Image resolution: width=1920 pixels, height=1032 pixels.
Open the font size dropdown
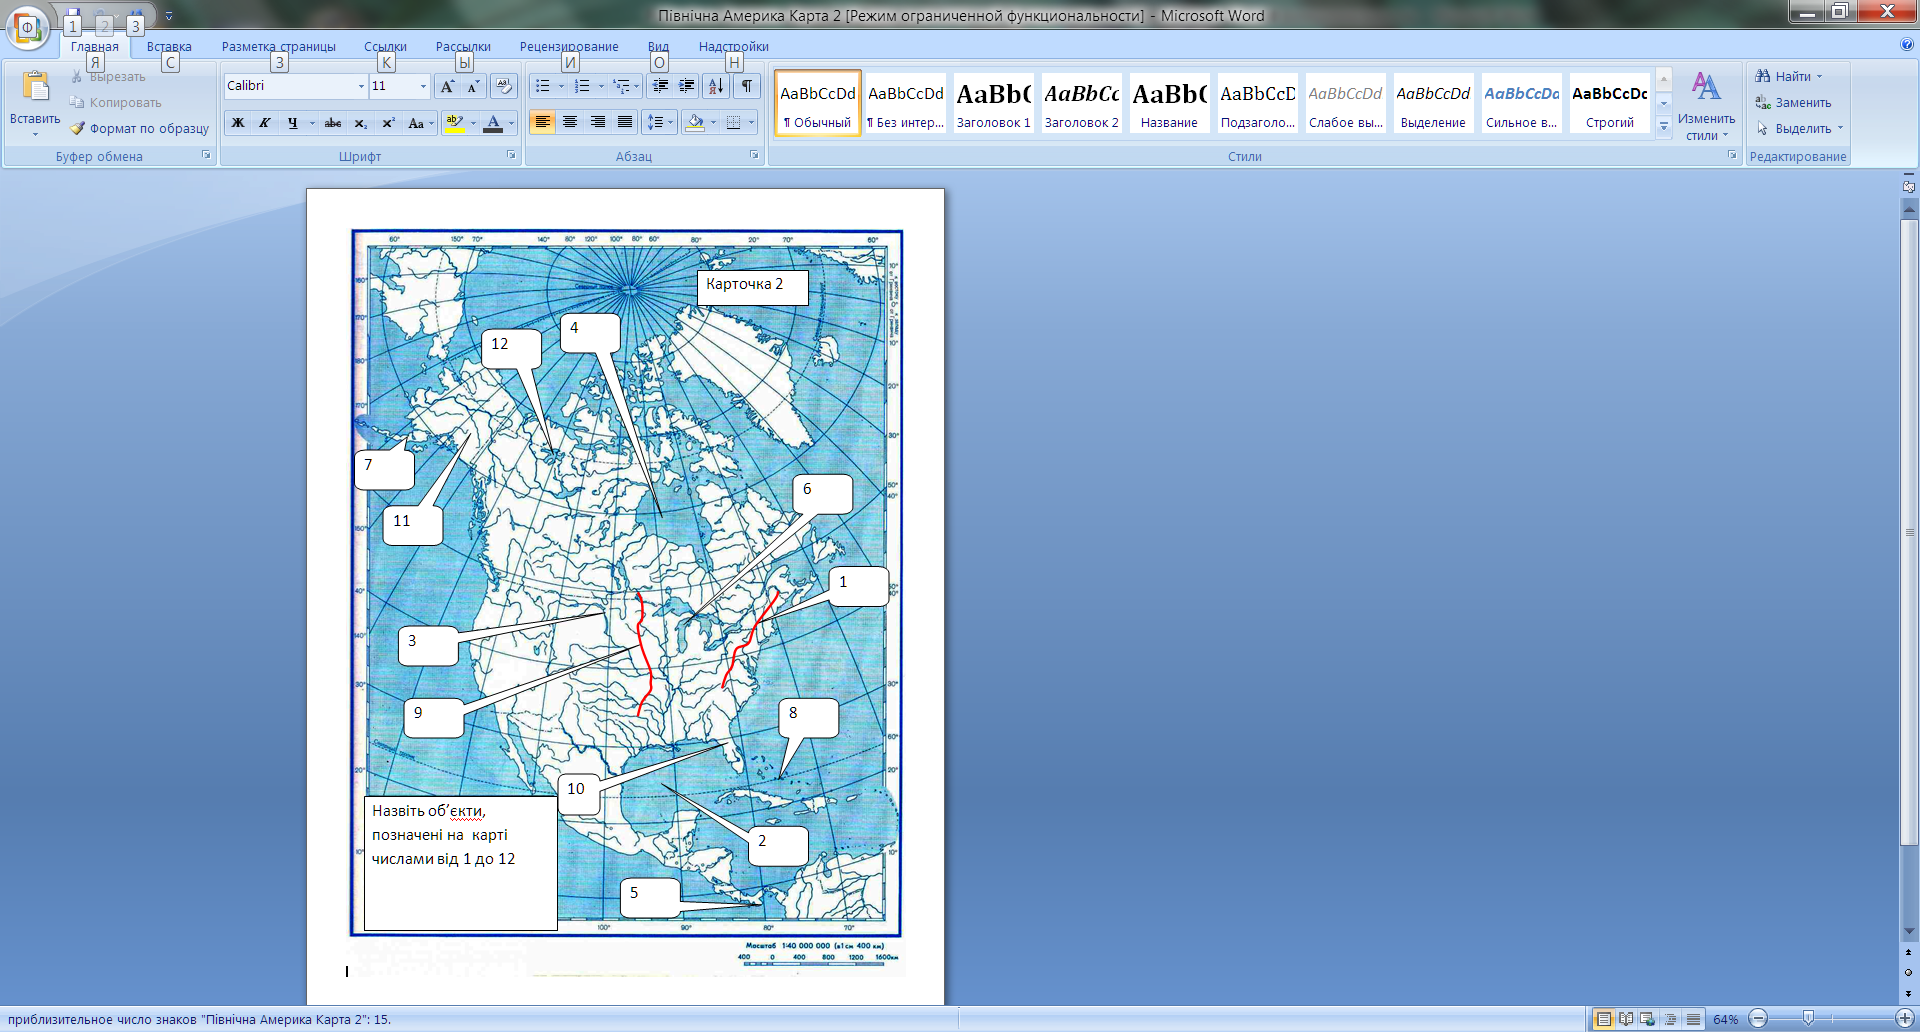[423, 87]
